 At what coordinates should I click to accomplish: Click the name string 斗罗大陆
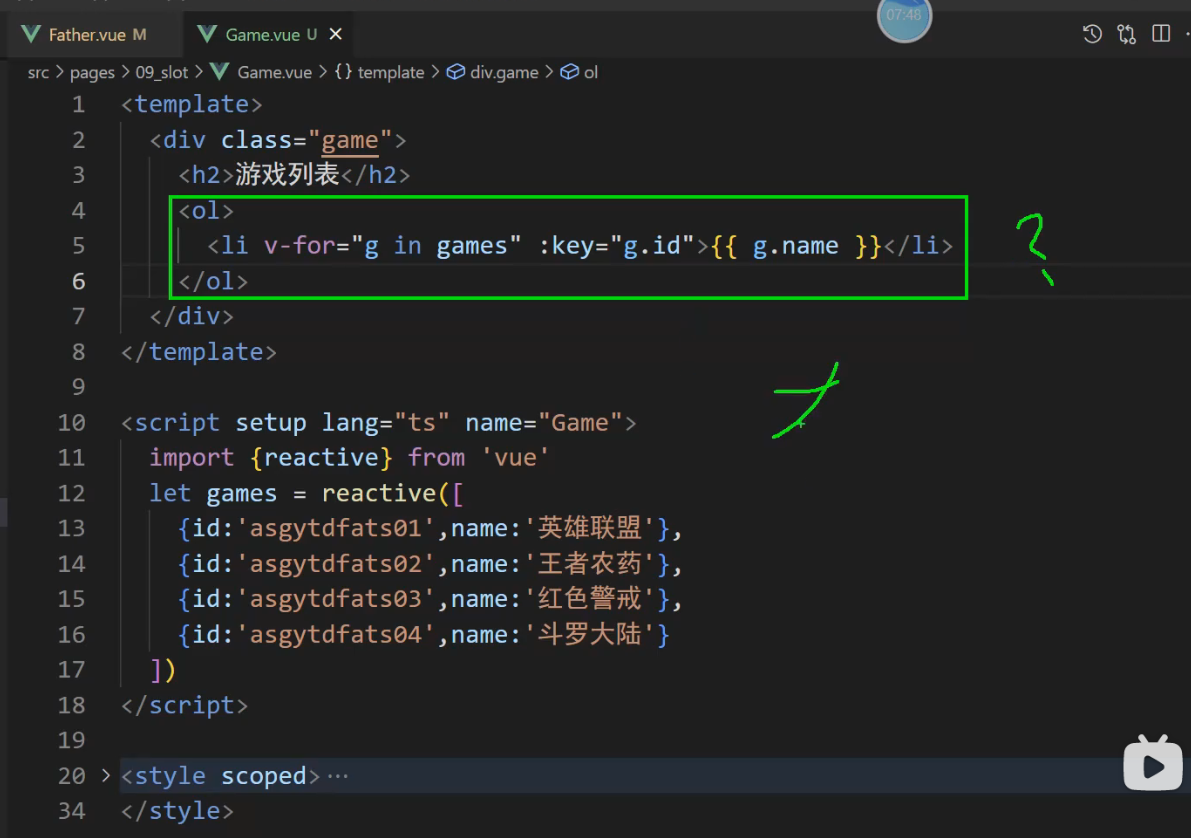(589, 634)
